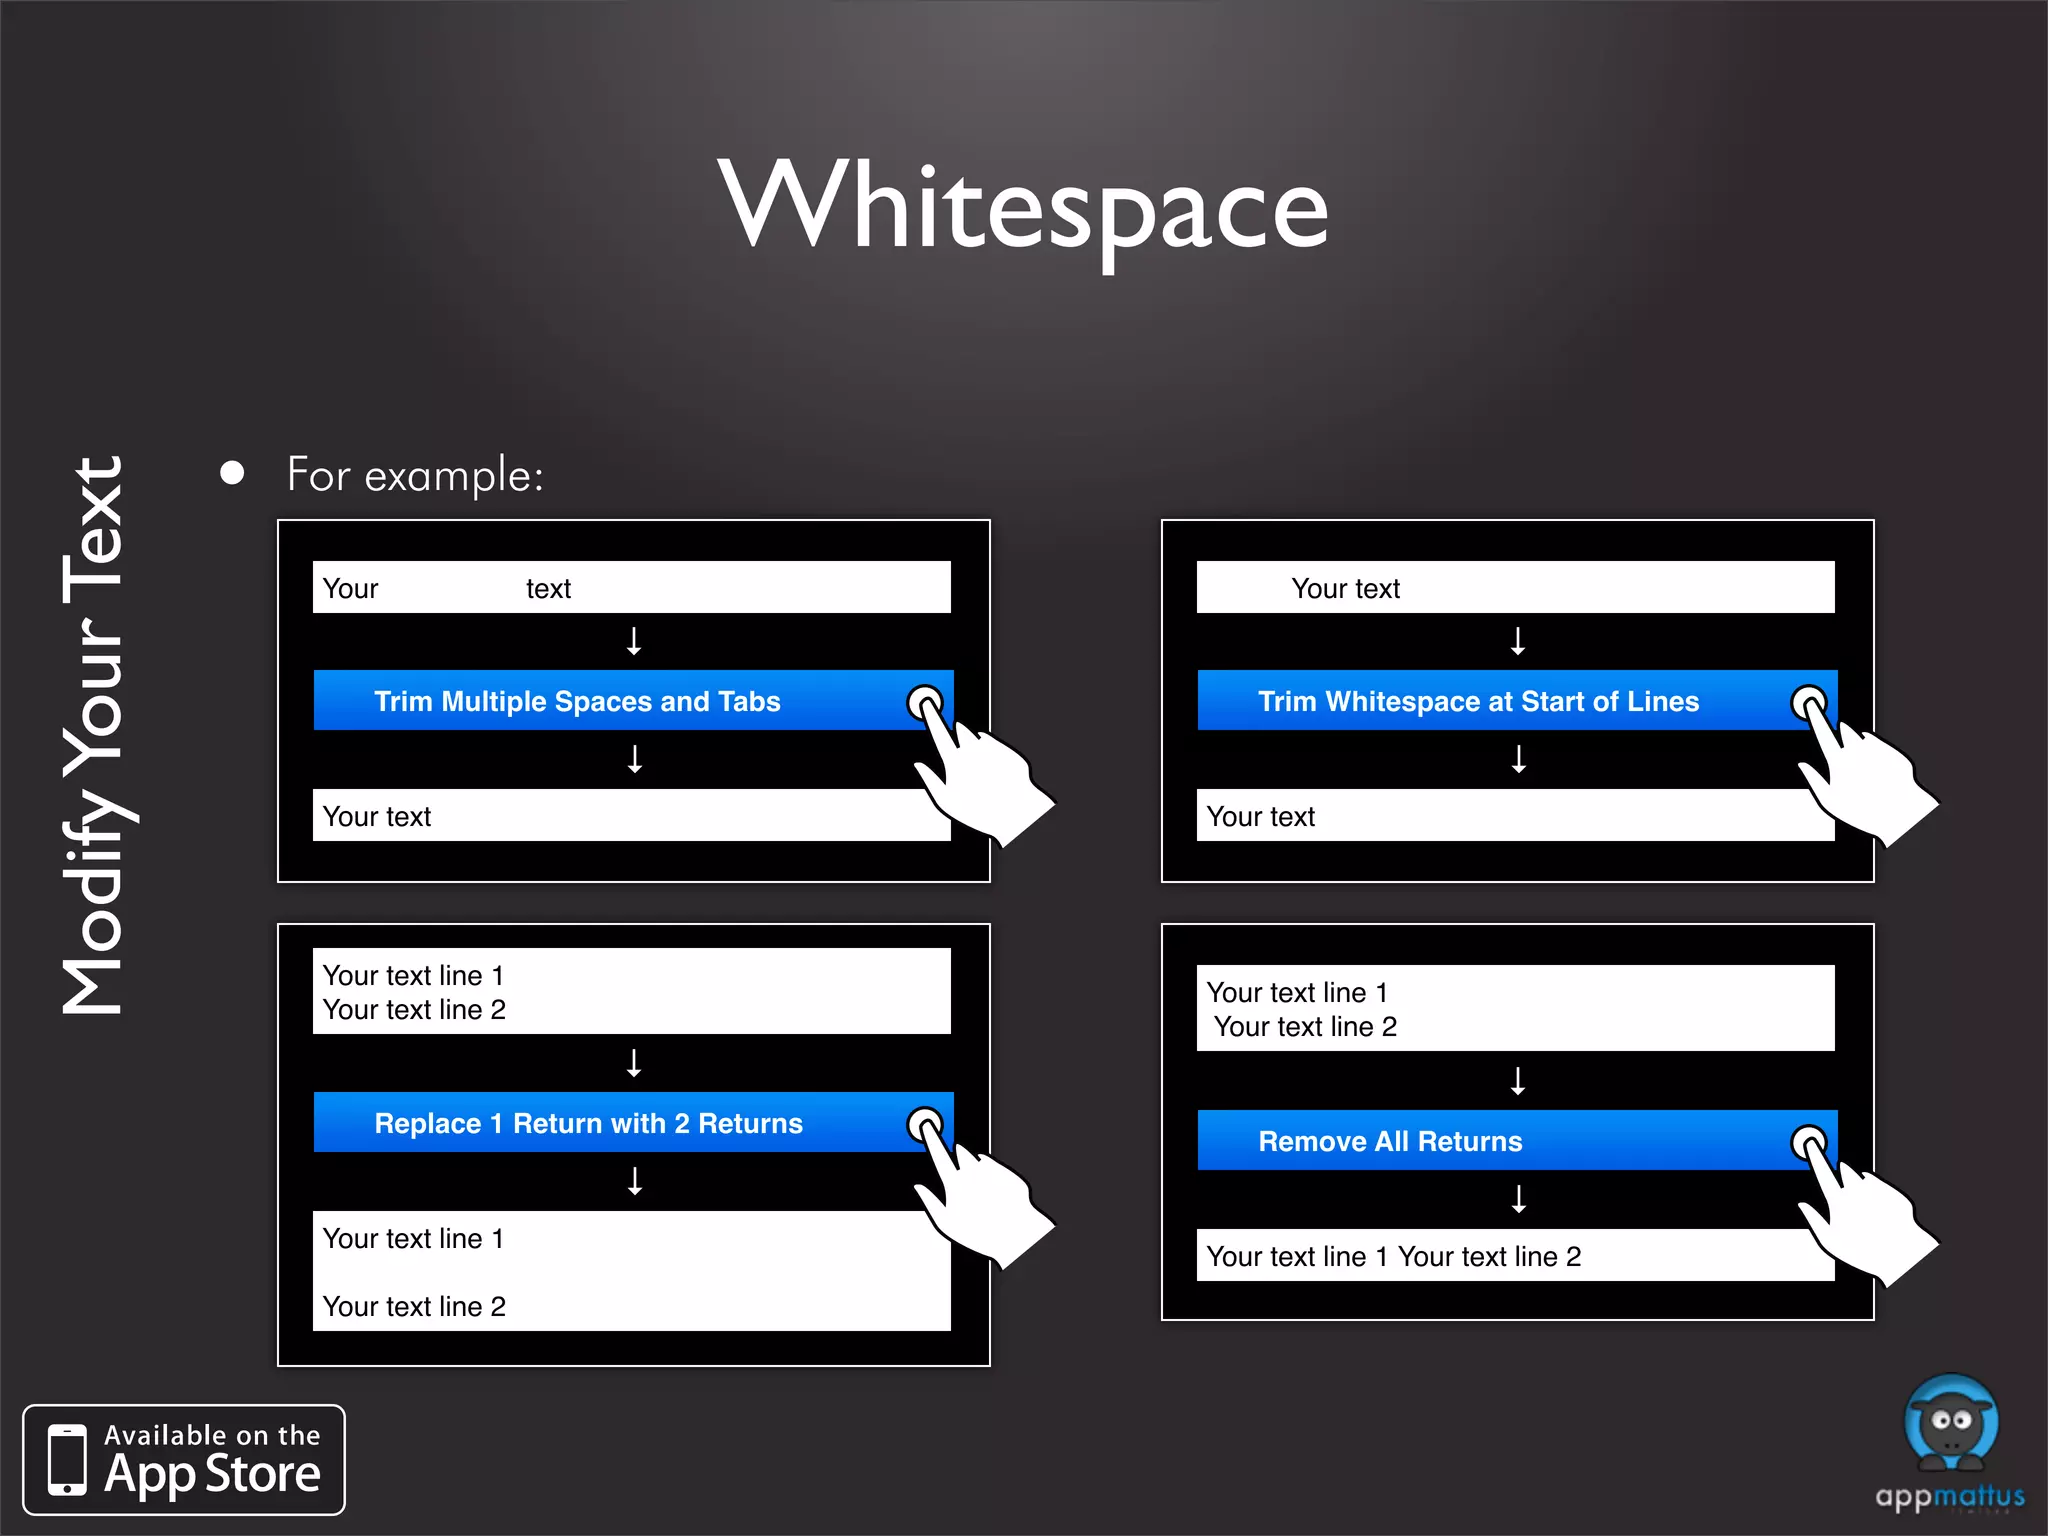Viewport: 2048px width, 1536px height.
Task: Click the output field under Trim Whitespace at Start
Action: tap(1516, 815)
